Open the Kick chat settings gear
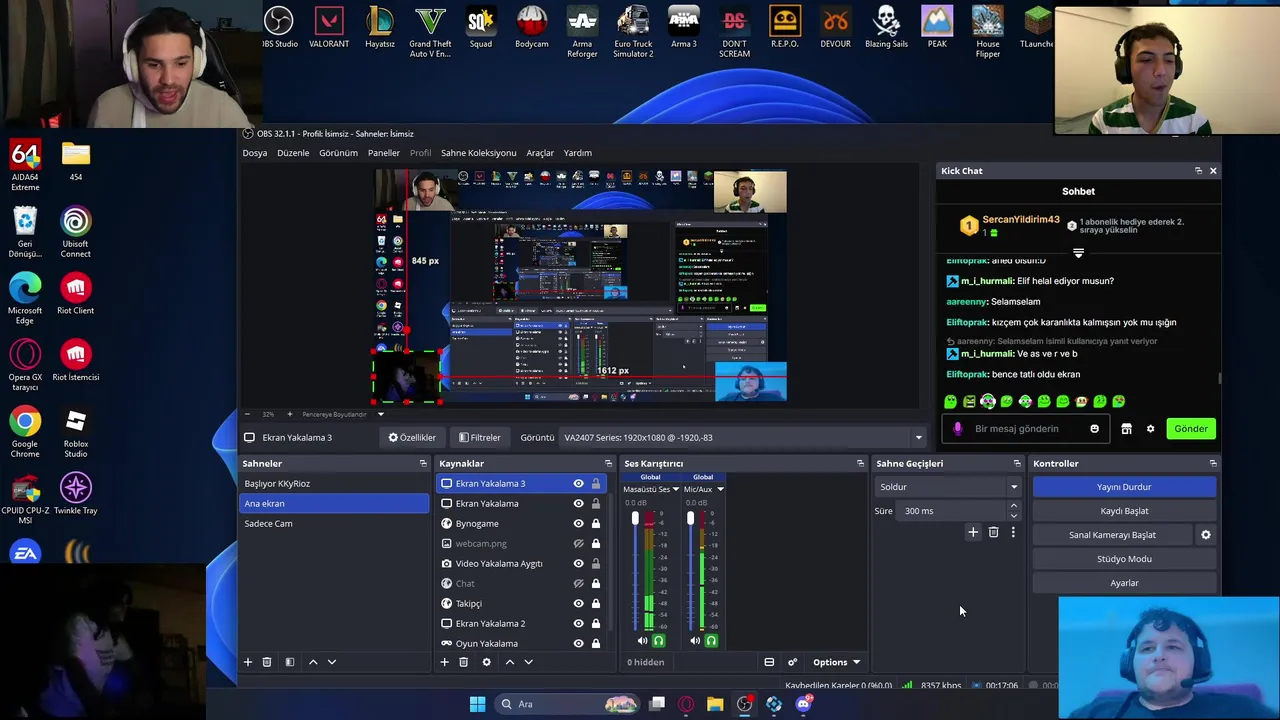This screenshot has width=1280, height=720. [1150, 429]
